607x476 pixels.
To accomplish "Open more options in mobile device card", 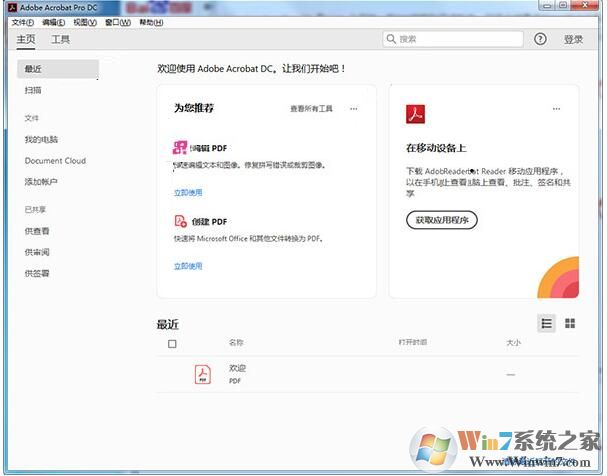I will (556, 109).
